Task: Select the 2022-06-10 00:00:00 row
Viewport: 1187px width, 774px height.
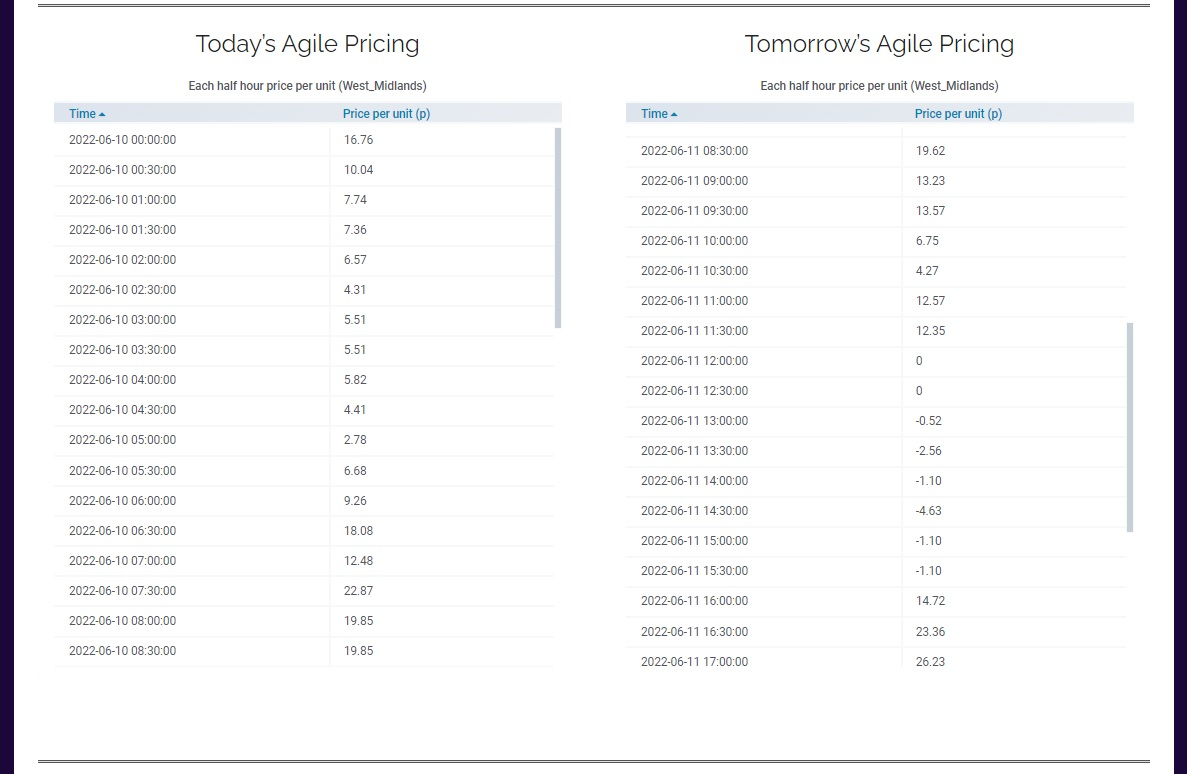Action: [304, 140]
